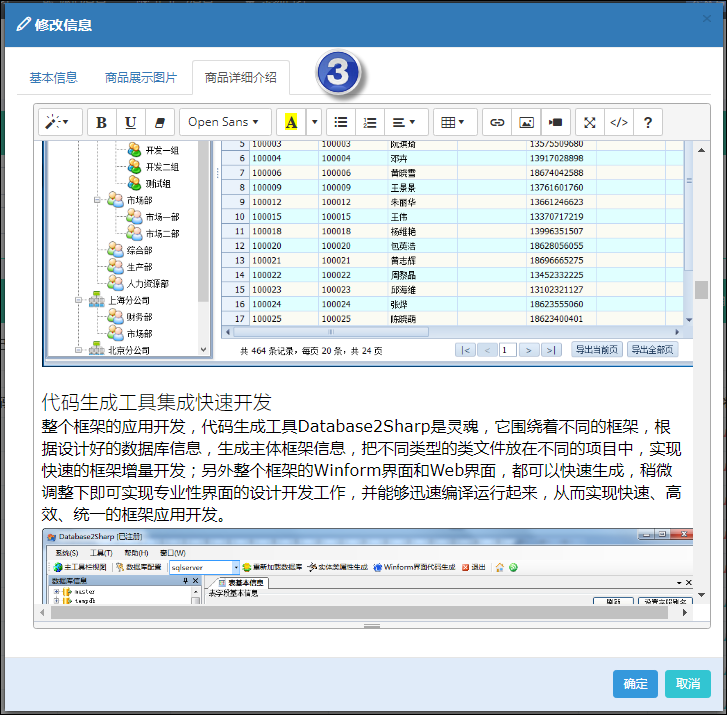Click the 确定 button

pos(635,683)
